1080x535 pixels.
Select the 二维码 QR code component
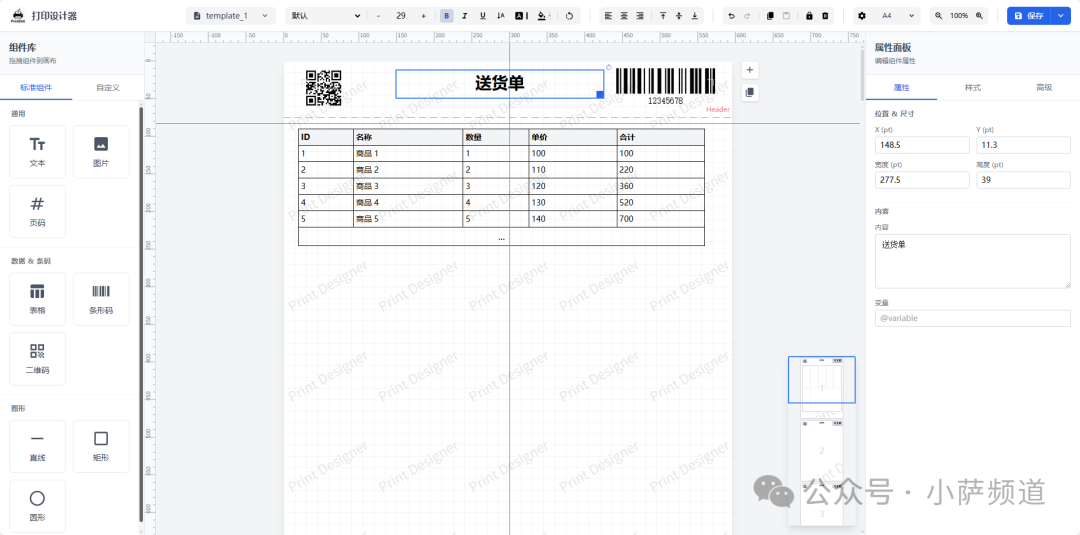(x=37, y=359)
